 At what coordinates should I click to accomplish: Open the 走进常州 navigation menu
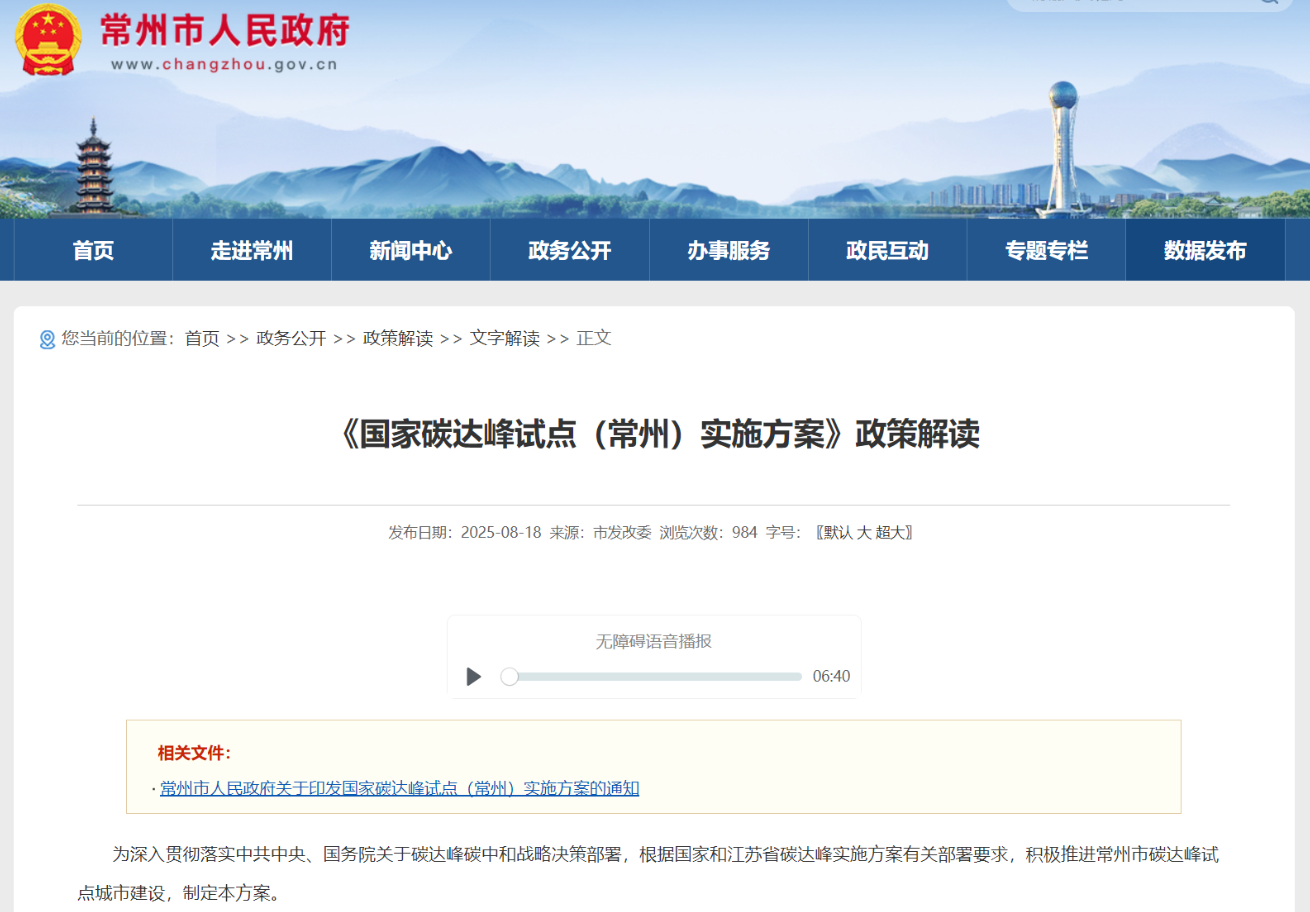[251, 250]
